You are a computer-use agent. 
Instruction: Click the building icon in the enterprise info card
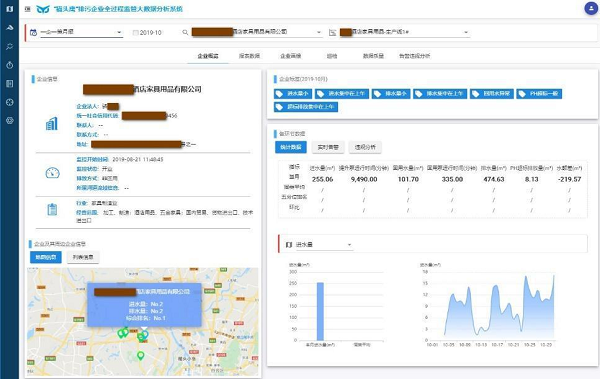coord(52,124)
